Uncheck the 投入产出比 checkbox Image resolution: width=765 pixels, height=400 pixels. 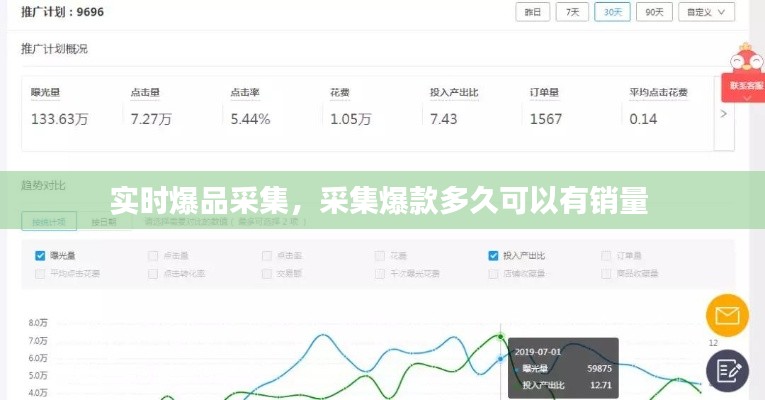493,255
